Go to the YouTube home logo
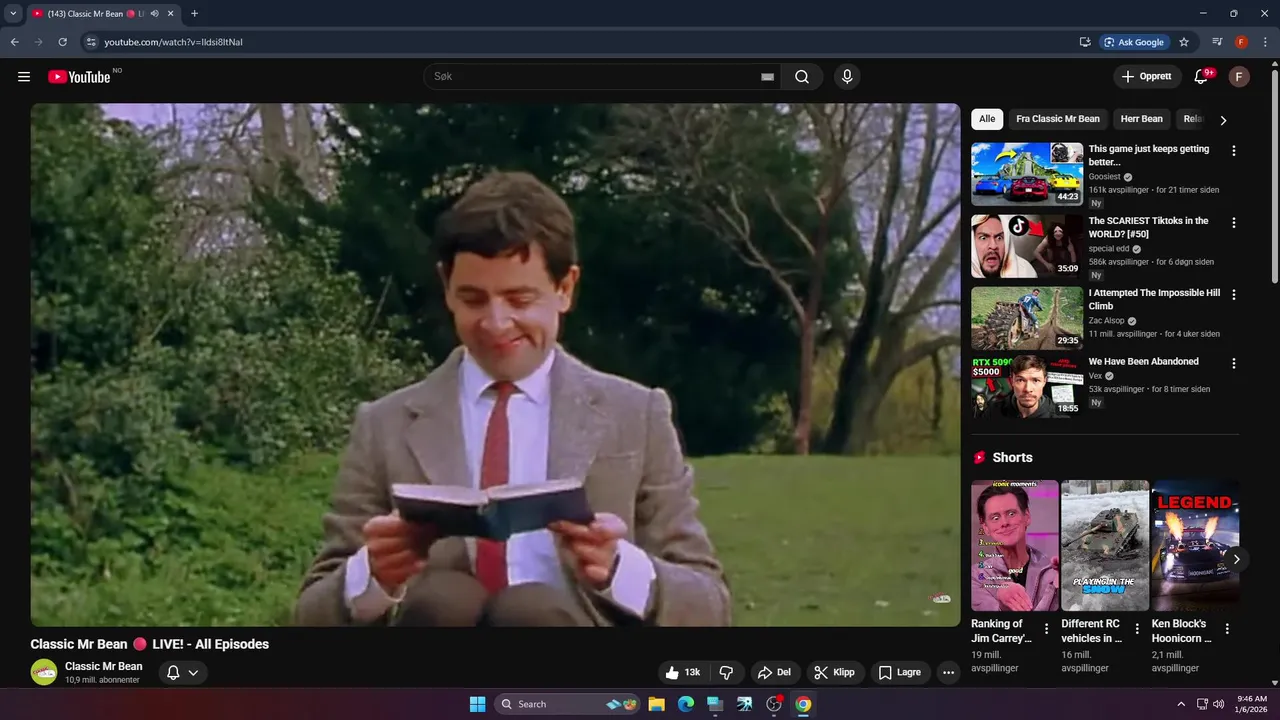Viewport: 1280px width, 720px height. pyautogui.click(x=79, y=77)
